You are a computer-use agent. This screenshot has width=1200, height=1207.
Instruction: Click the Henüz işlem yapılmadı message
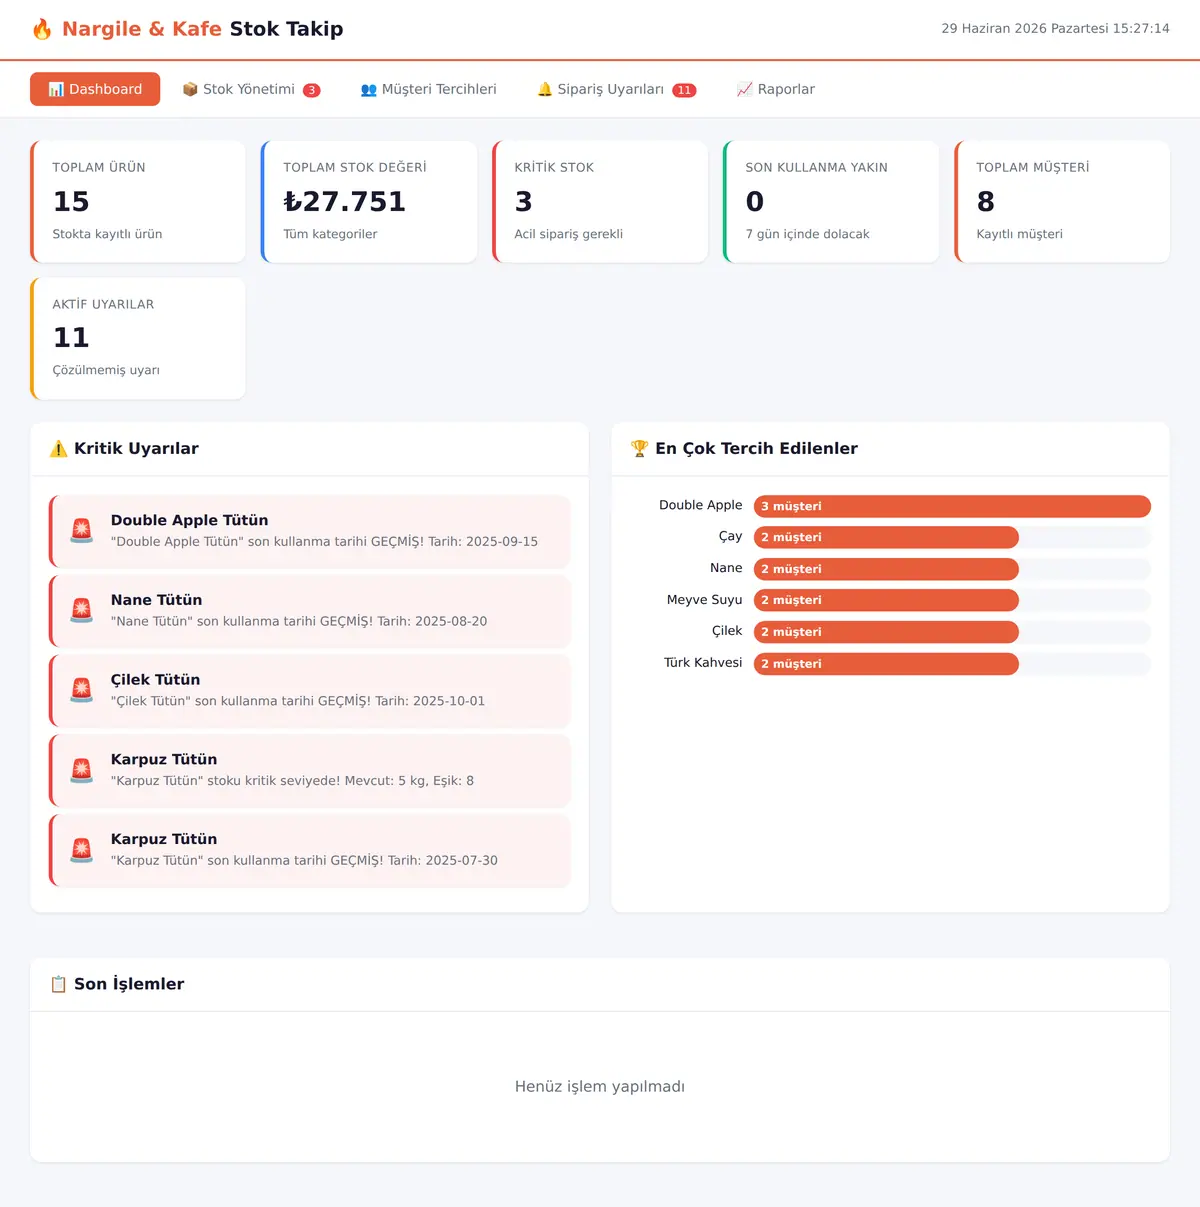point(600,1087)
